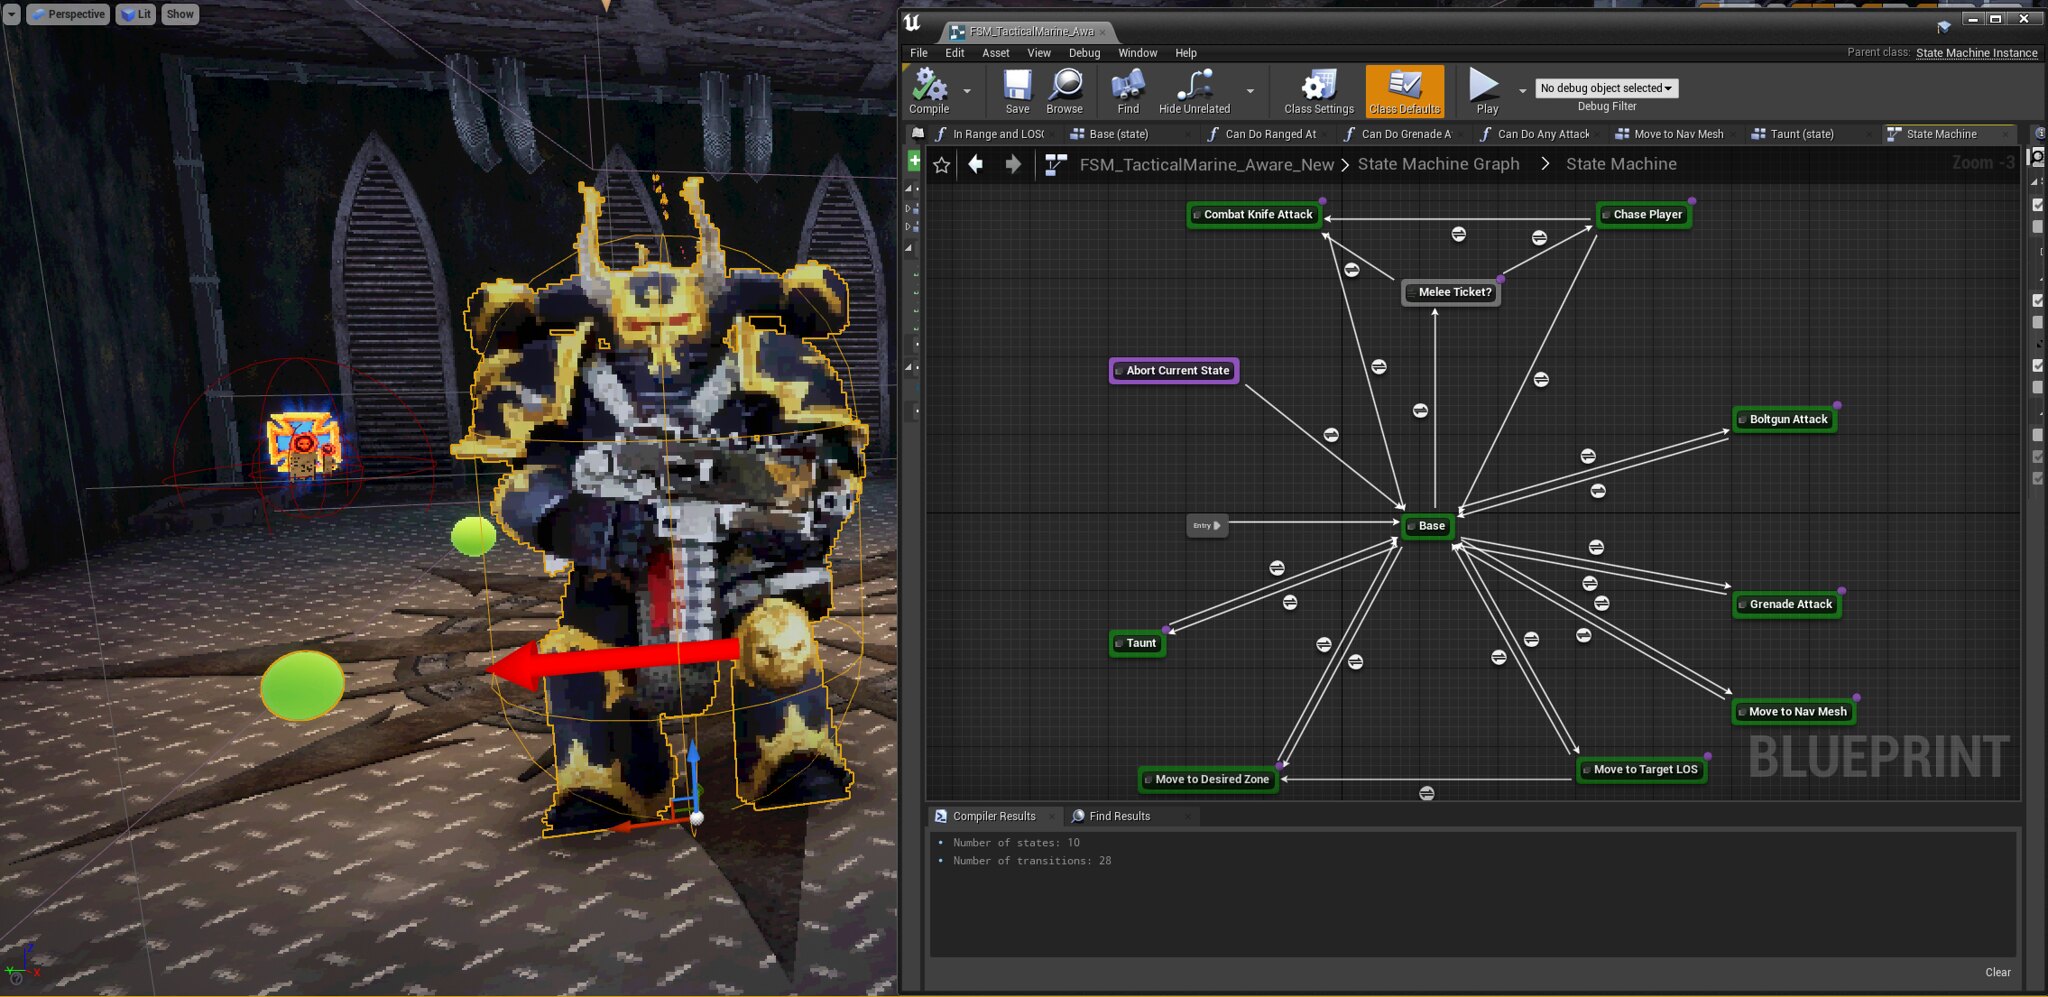
Task: Open the View menu
Action: pyautogui.click(x=1039, y=53)
